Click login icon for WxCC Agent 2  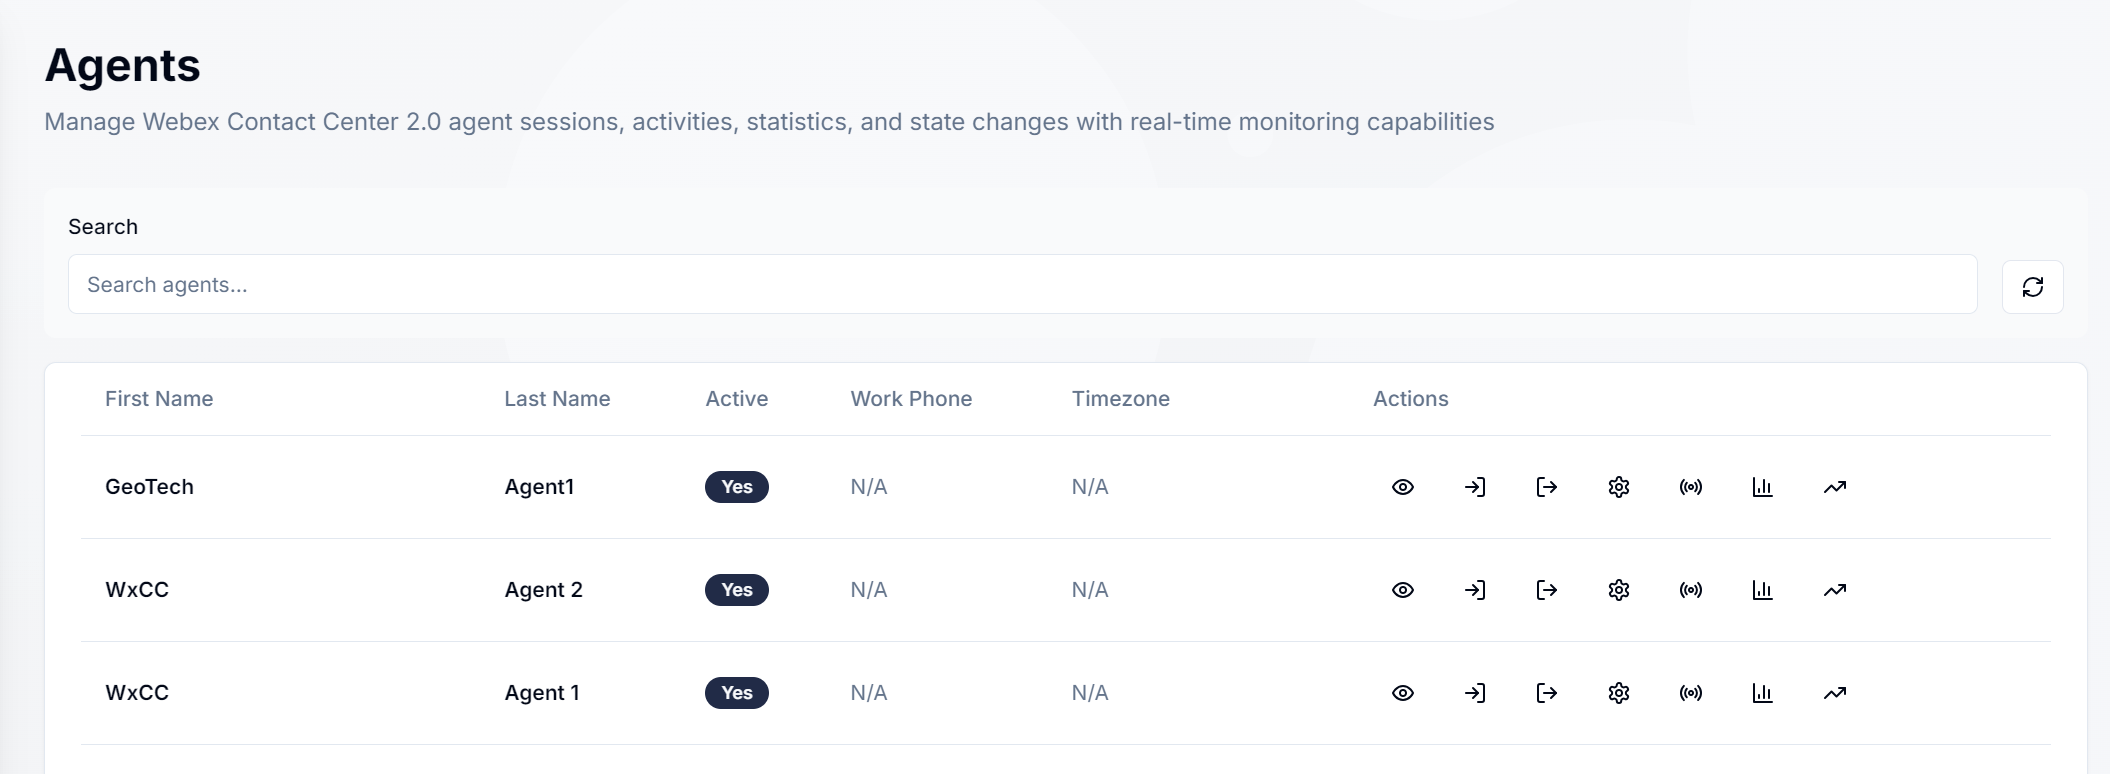pyautogui.click(x=1475, y=590)
